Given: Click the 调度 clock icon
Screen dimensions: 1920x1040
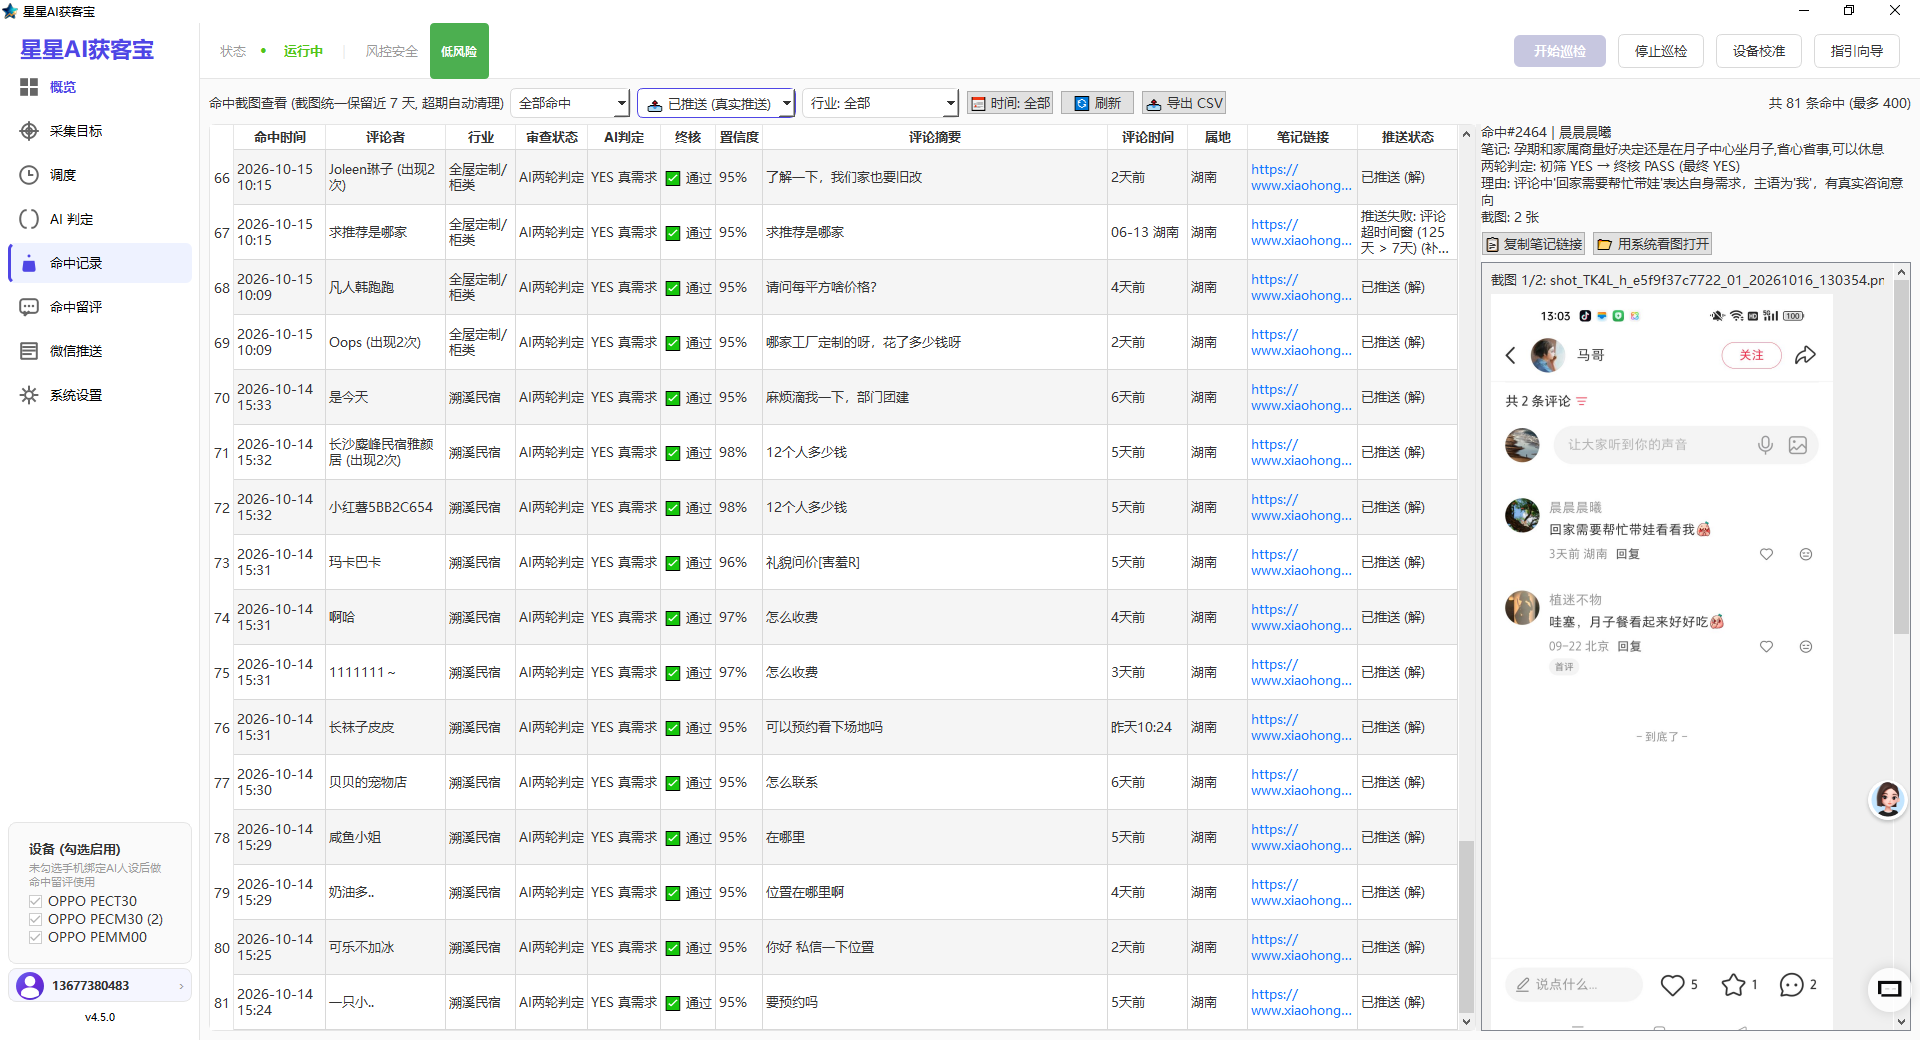Looking at the screenshot, I should coord(29,175).
